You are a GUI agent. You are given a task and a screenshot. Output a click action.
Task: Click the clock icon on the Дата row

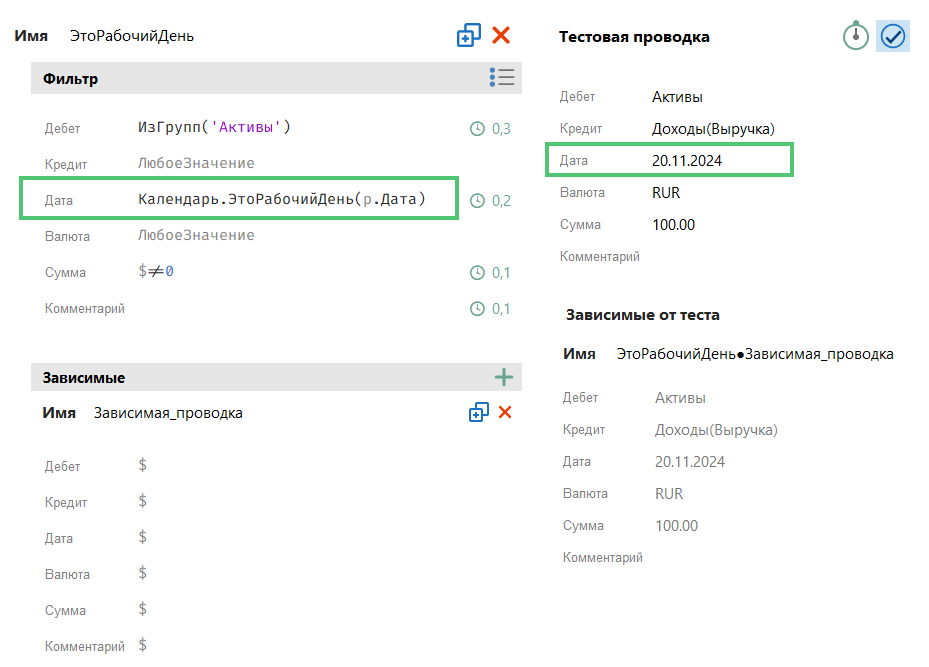pyautogui.click(x=477, y=200)
